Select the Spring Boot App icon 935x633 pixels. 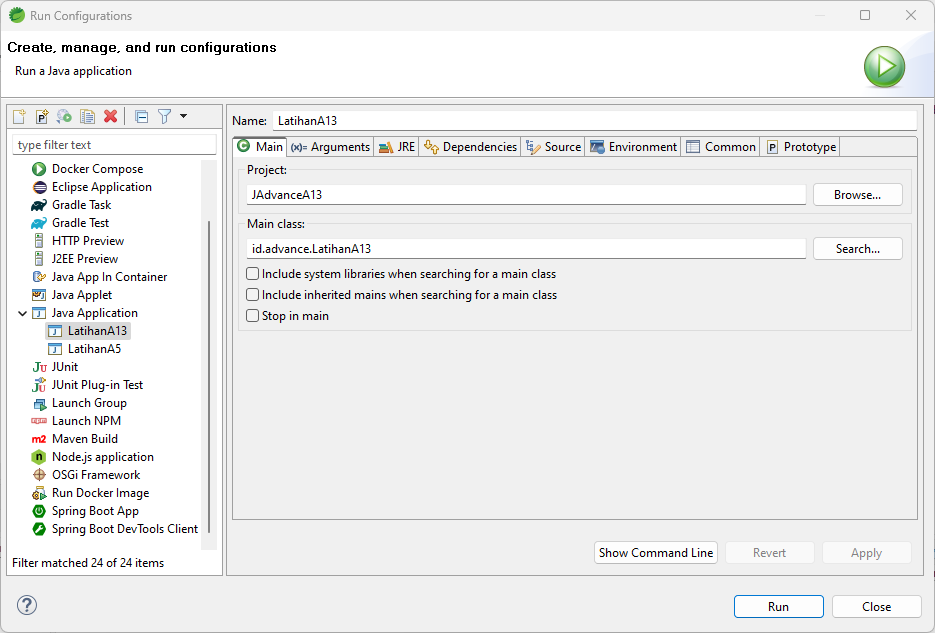[x=39, y=511]
